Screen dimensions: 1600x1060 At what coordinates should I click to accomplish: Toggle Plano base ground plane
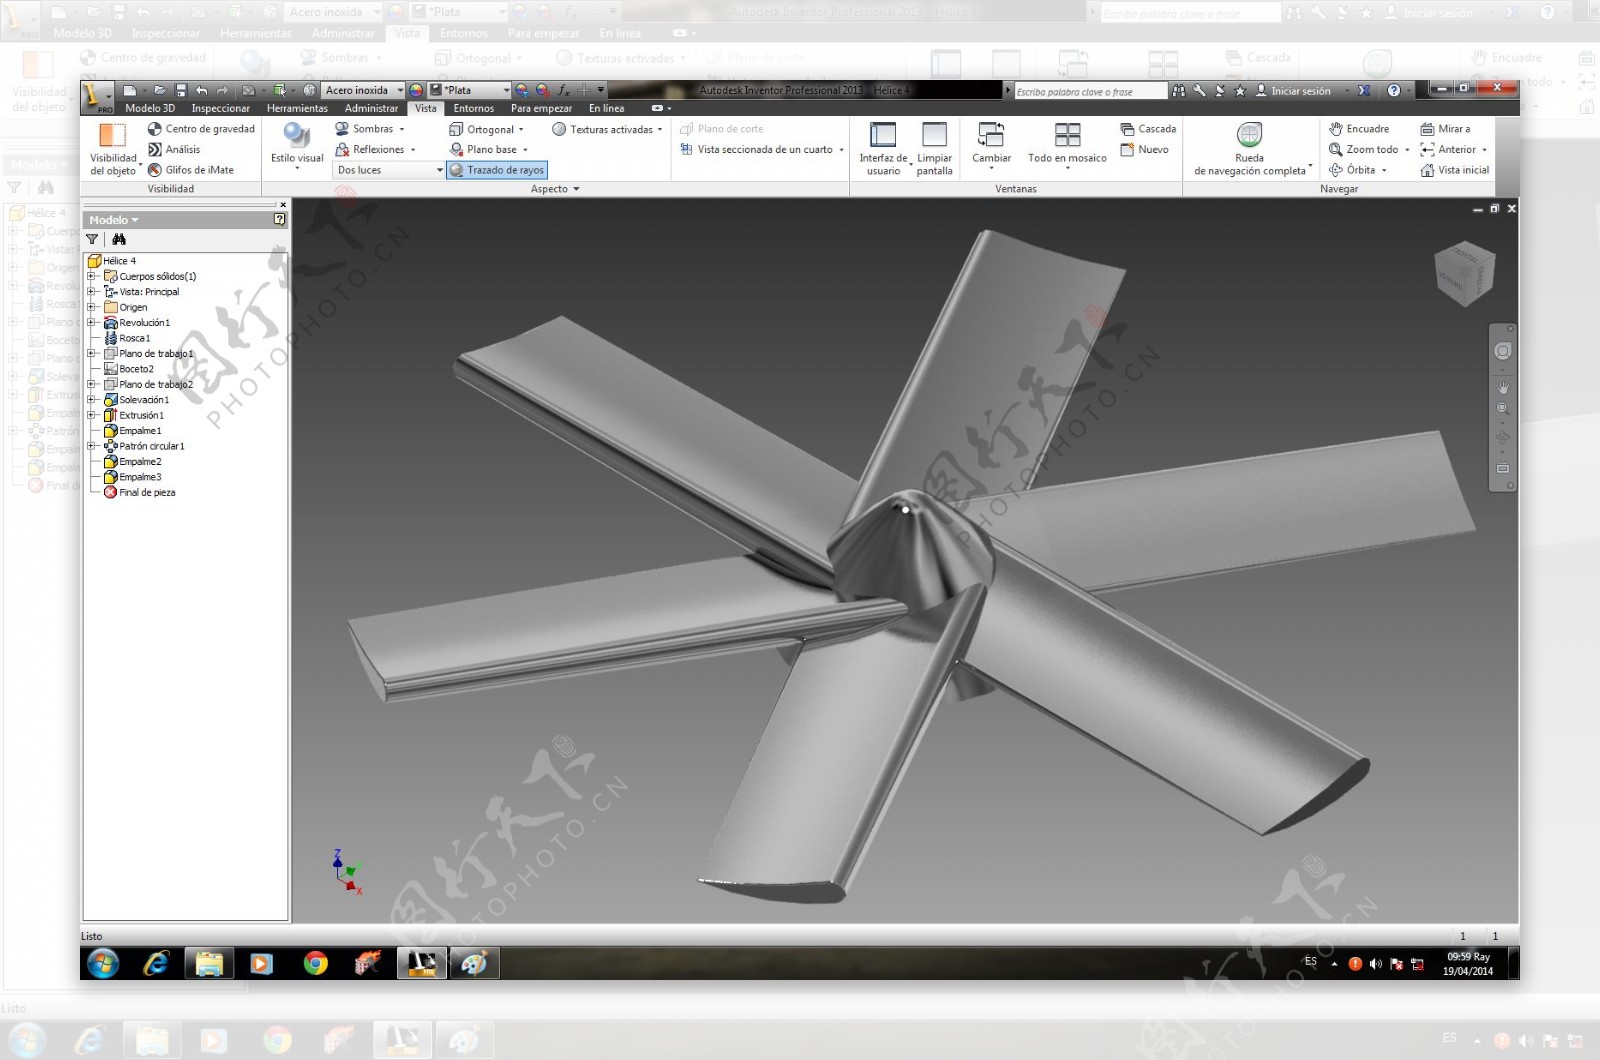coord(488,149)
